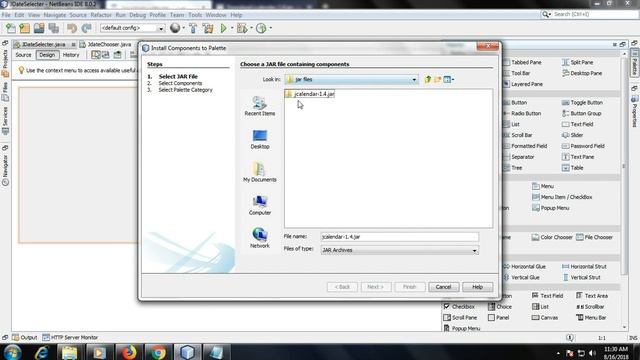Select Toggle Button in the palette
640x360 pixels.
pos(582,102)
